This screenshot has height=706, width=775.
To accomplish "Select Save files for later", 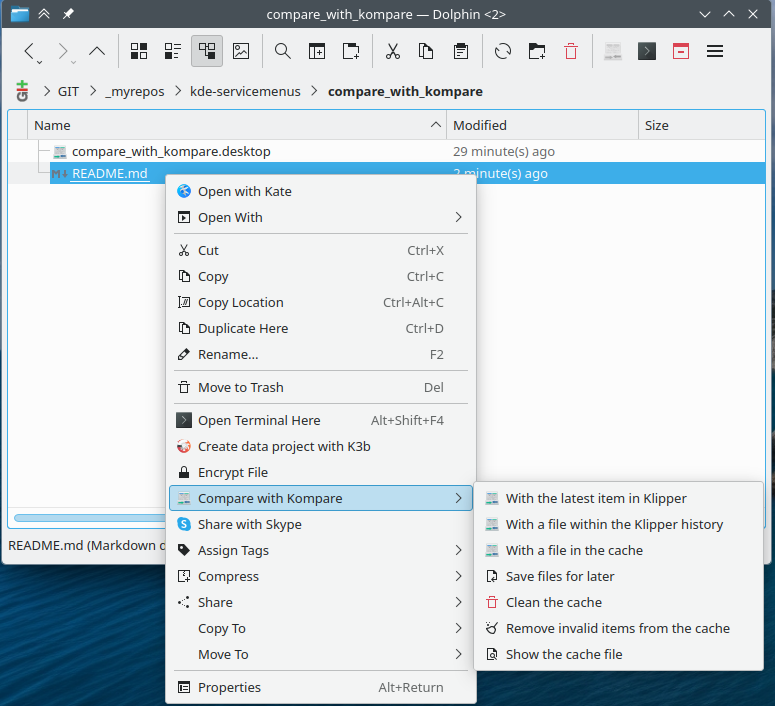I will click(618, 576).
